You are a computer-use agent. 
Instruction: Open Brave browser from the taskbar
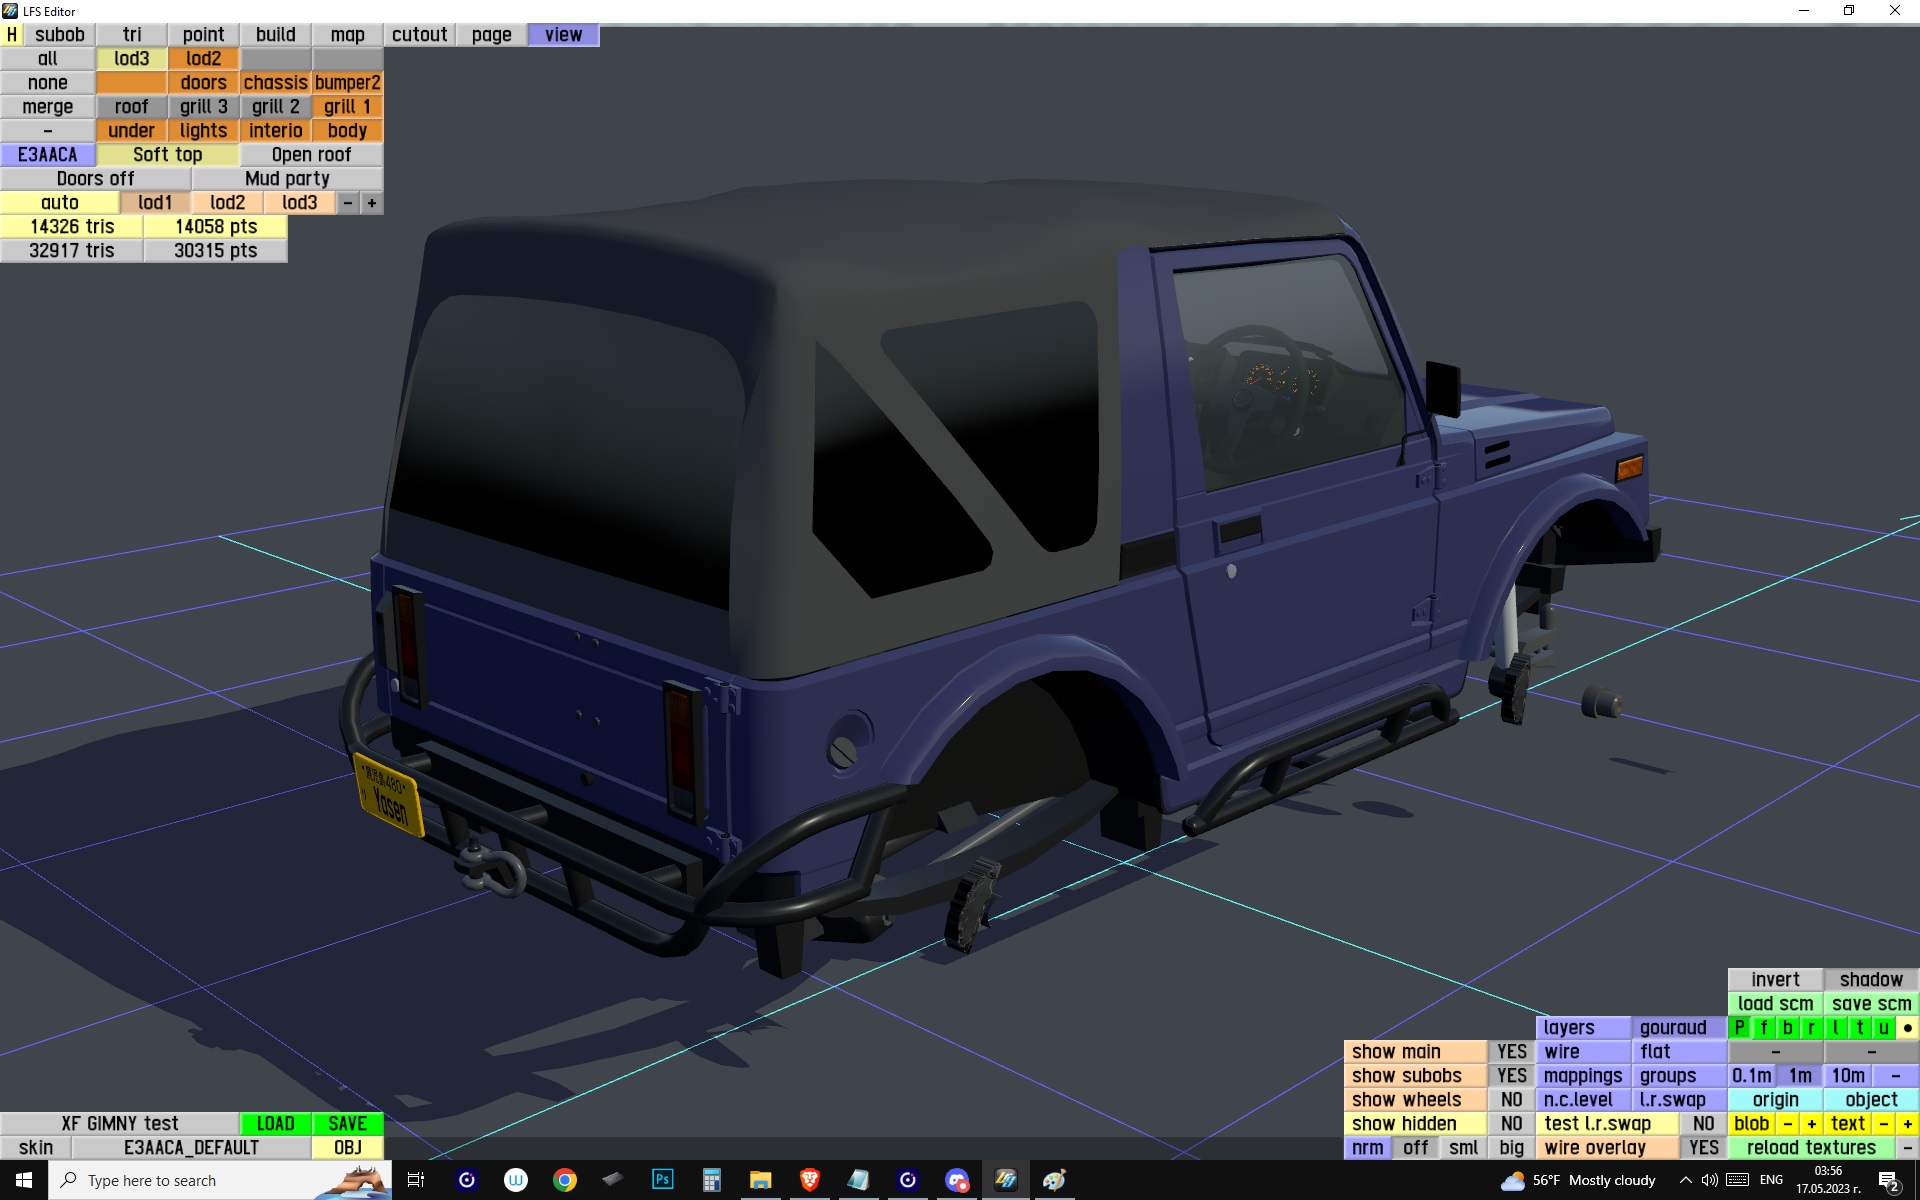pos(809,1180)
